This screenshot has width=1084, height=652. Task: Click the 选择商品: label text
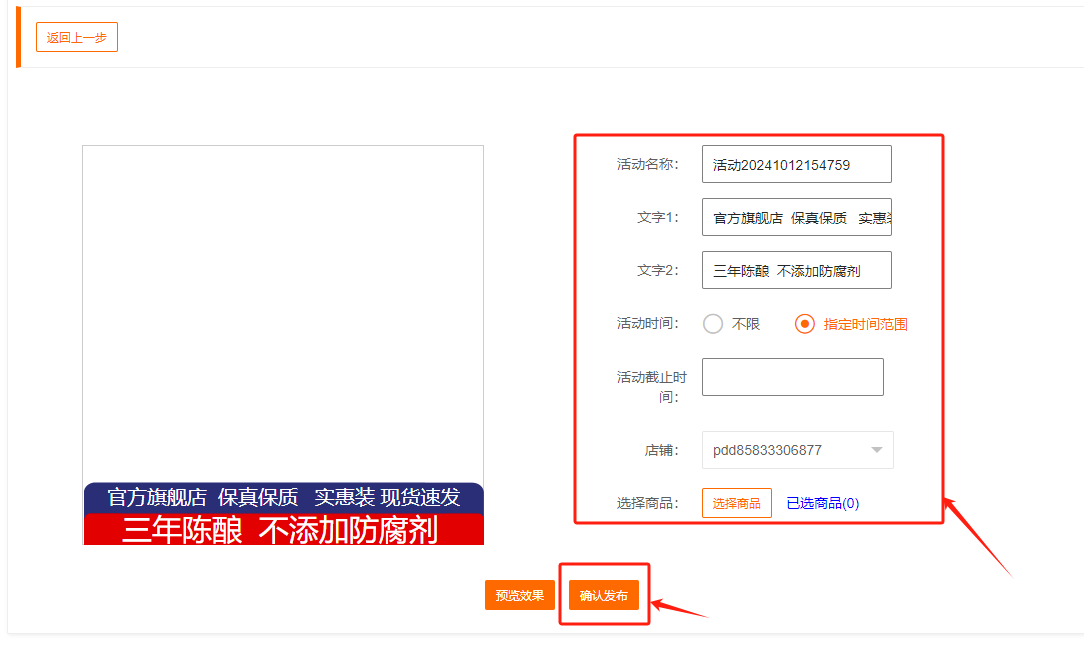click(x=647, y=503)
